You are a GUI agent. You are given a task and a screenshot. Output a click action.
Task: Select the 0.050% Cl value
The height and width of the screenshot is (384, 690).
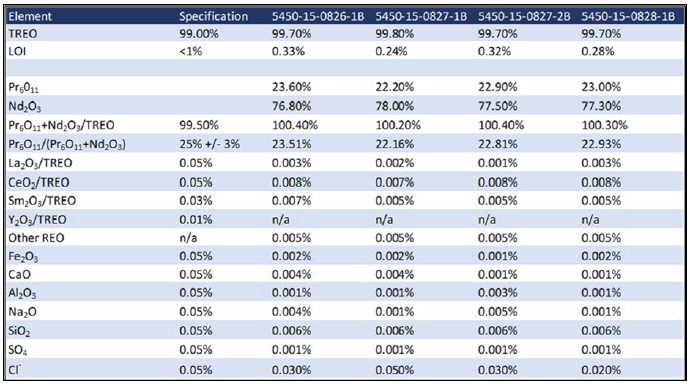tap(395, 370)
